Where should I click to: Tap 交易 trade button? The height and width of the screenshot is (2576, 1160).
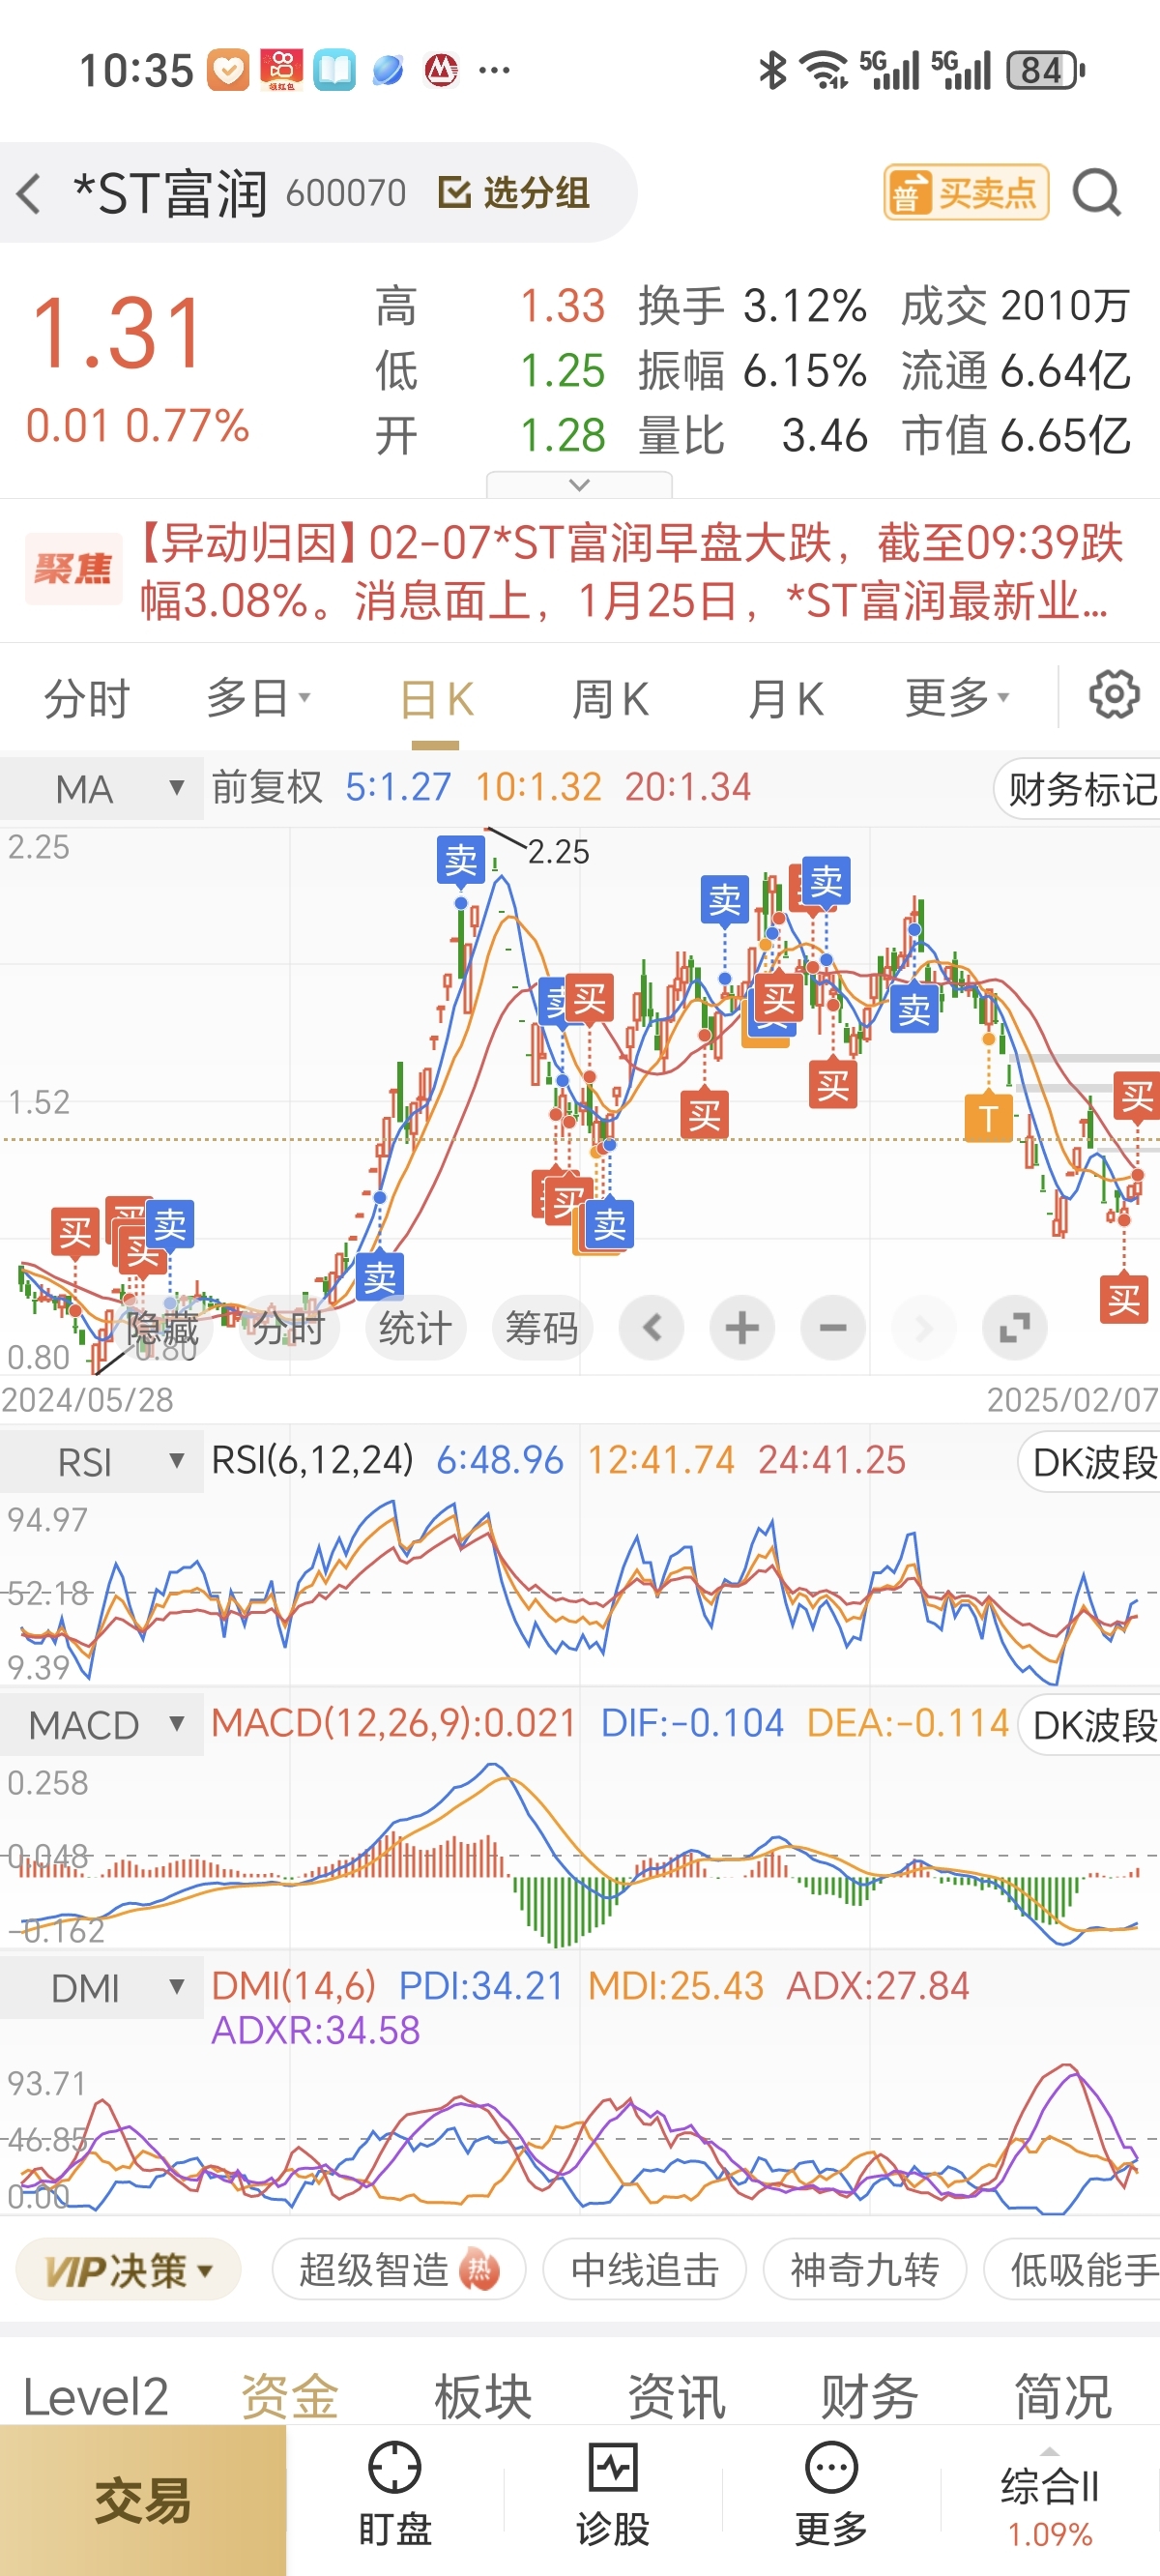143,2500
